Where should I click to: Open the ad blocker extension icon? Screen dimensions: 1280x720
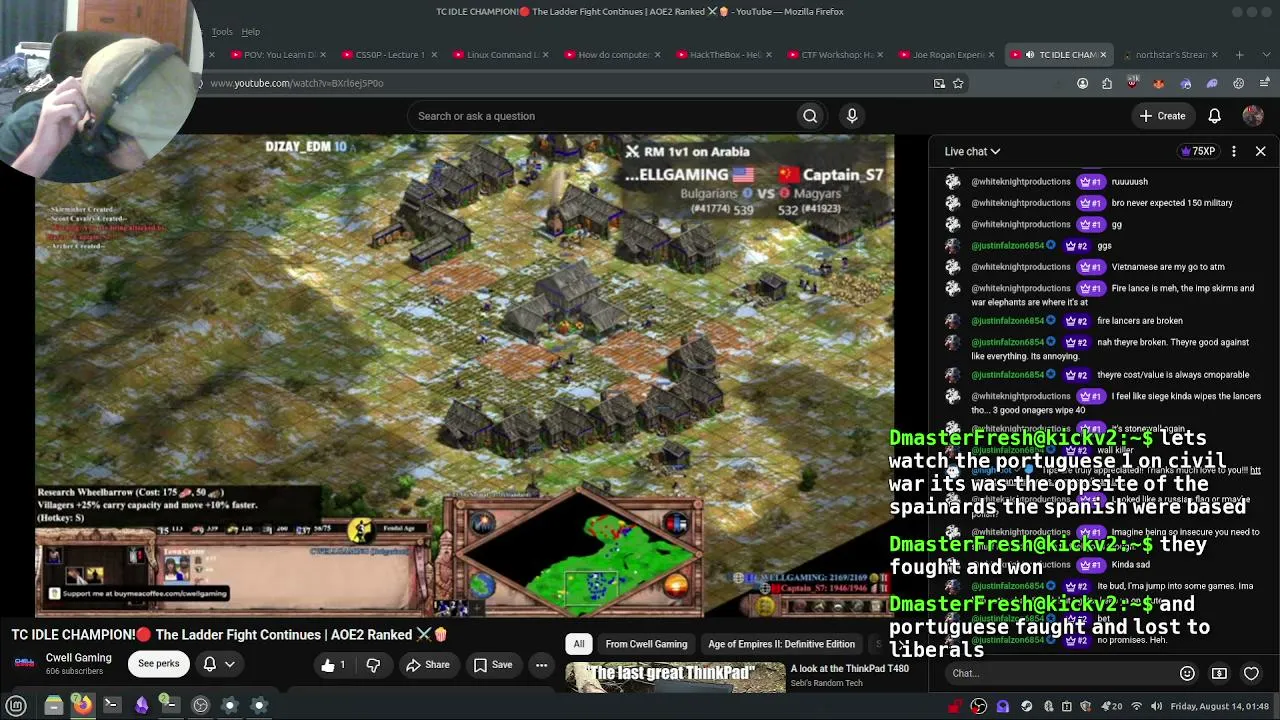pos(1132,83)
